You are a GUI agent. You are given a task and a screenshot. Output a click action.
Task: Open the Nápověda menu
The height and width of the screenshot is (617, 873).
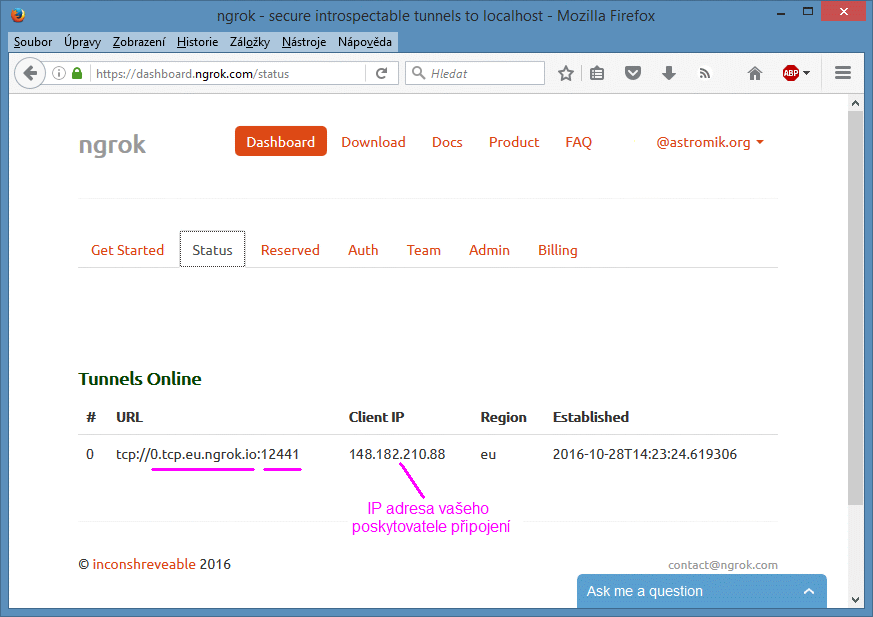click(x=365, y=42)
